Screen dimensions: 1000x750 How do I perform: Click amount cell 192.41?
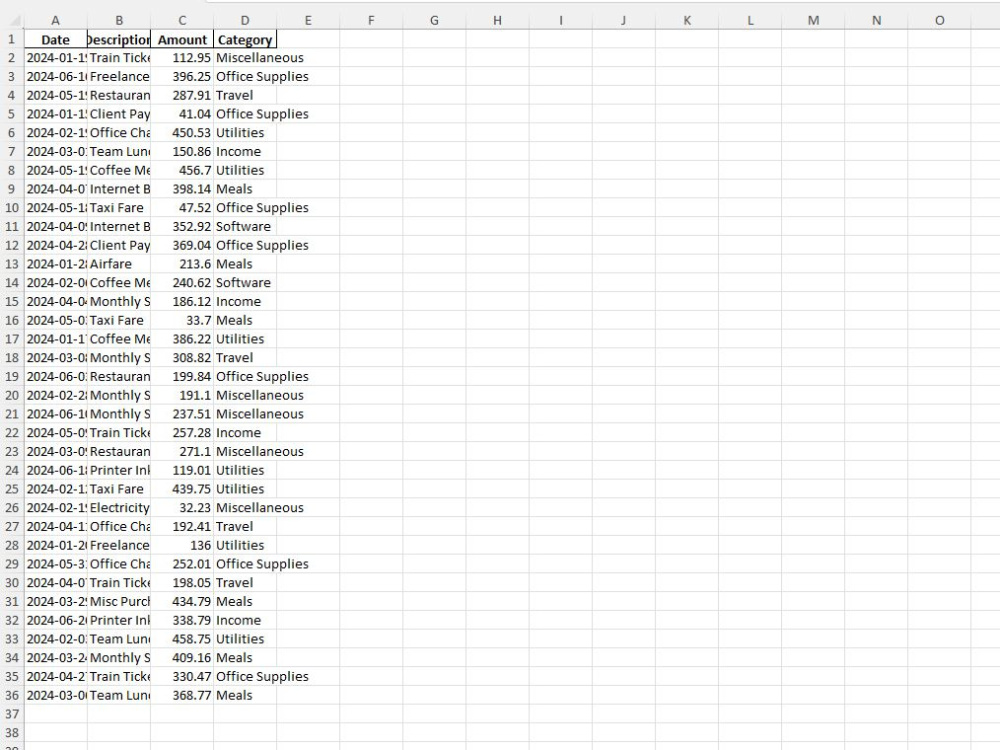coord(182,527)
